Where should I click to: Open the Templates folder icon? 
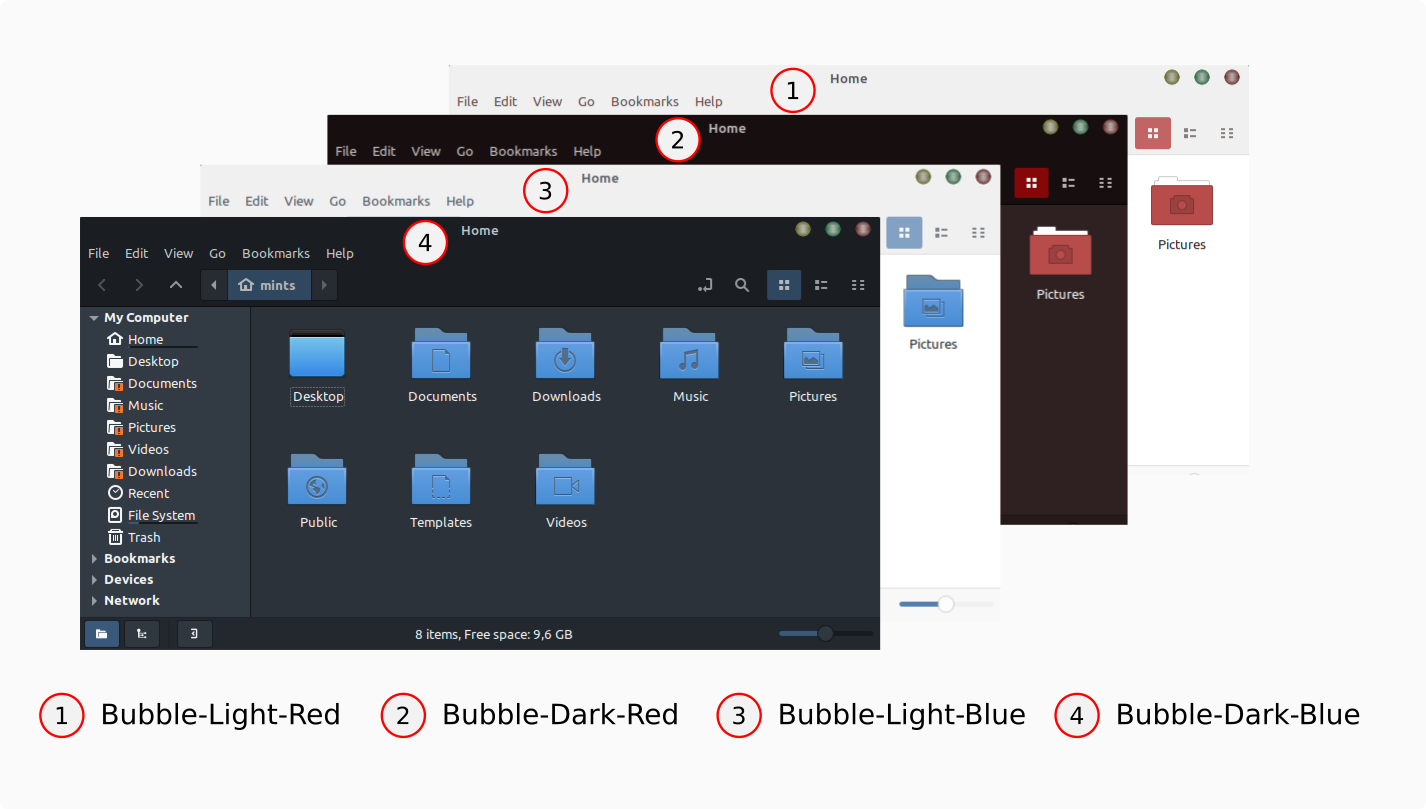[441, 491]
